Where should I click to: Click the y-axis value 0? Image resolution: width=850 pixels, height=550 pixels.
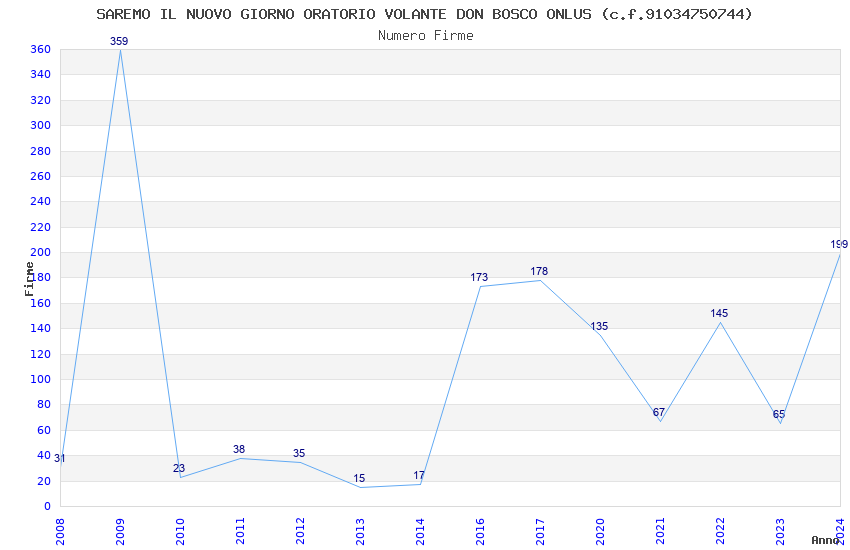click(48, 506)
